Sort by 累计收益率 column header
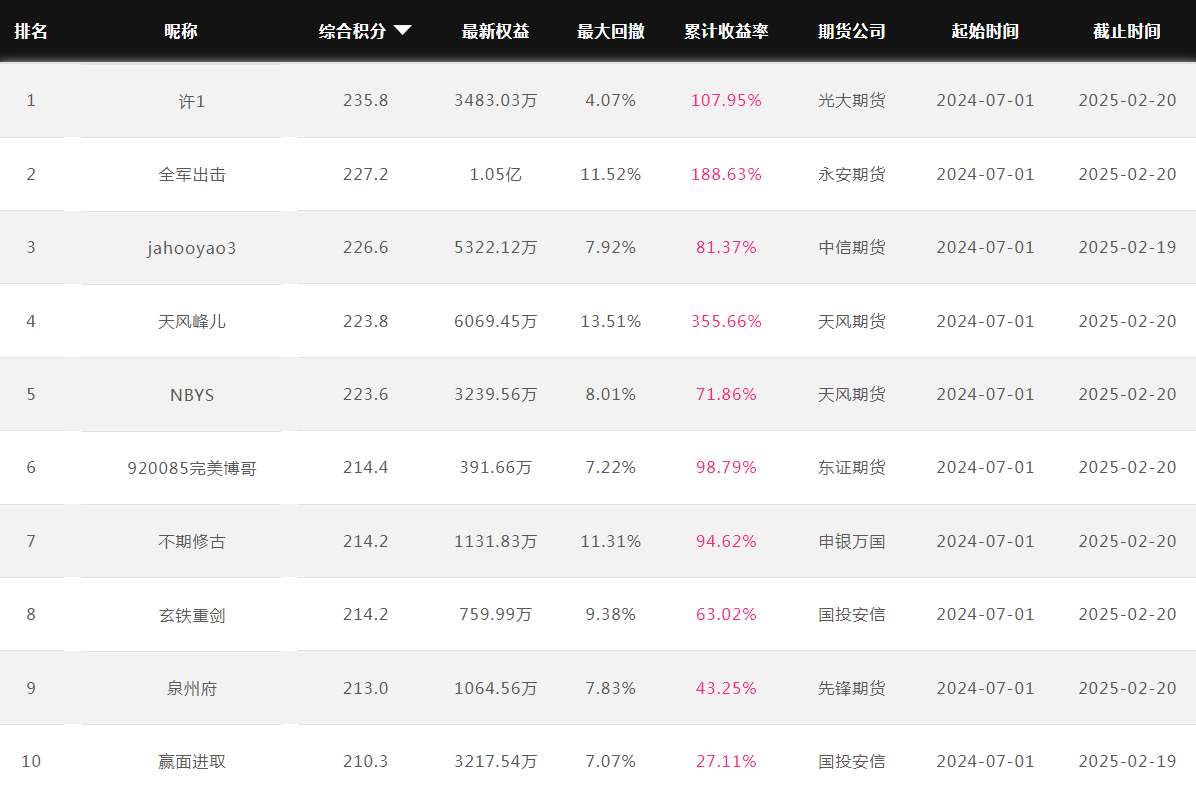The height and width of the screenshot is (797, 1196). (x=726, y=31)
